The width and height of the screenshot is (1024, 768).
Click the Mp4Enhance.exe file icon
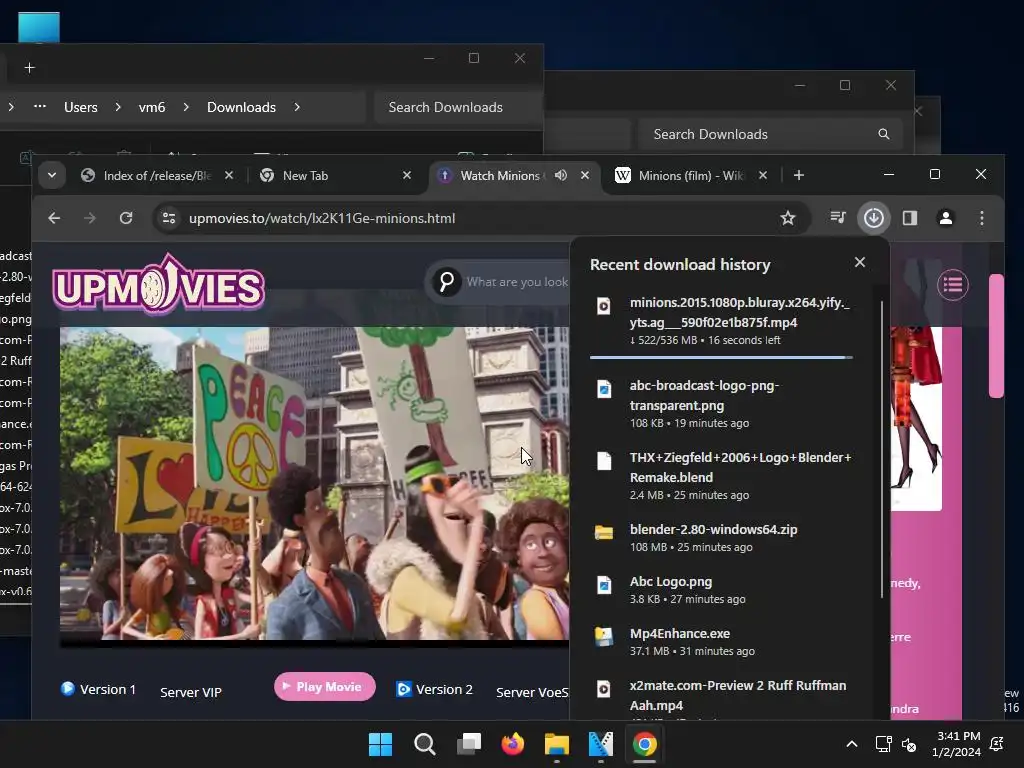point(603,637)
